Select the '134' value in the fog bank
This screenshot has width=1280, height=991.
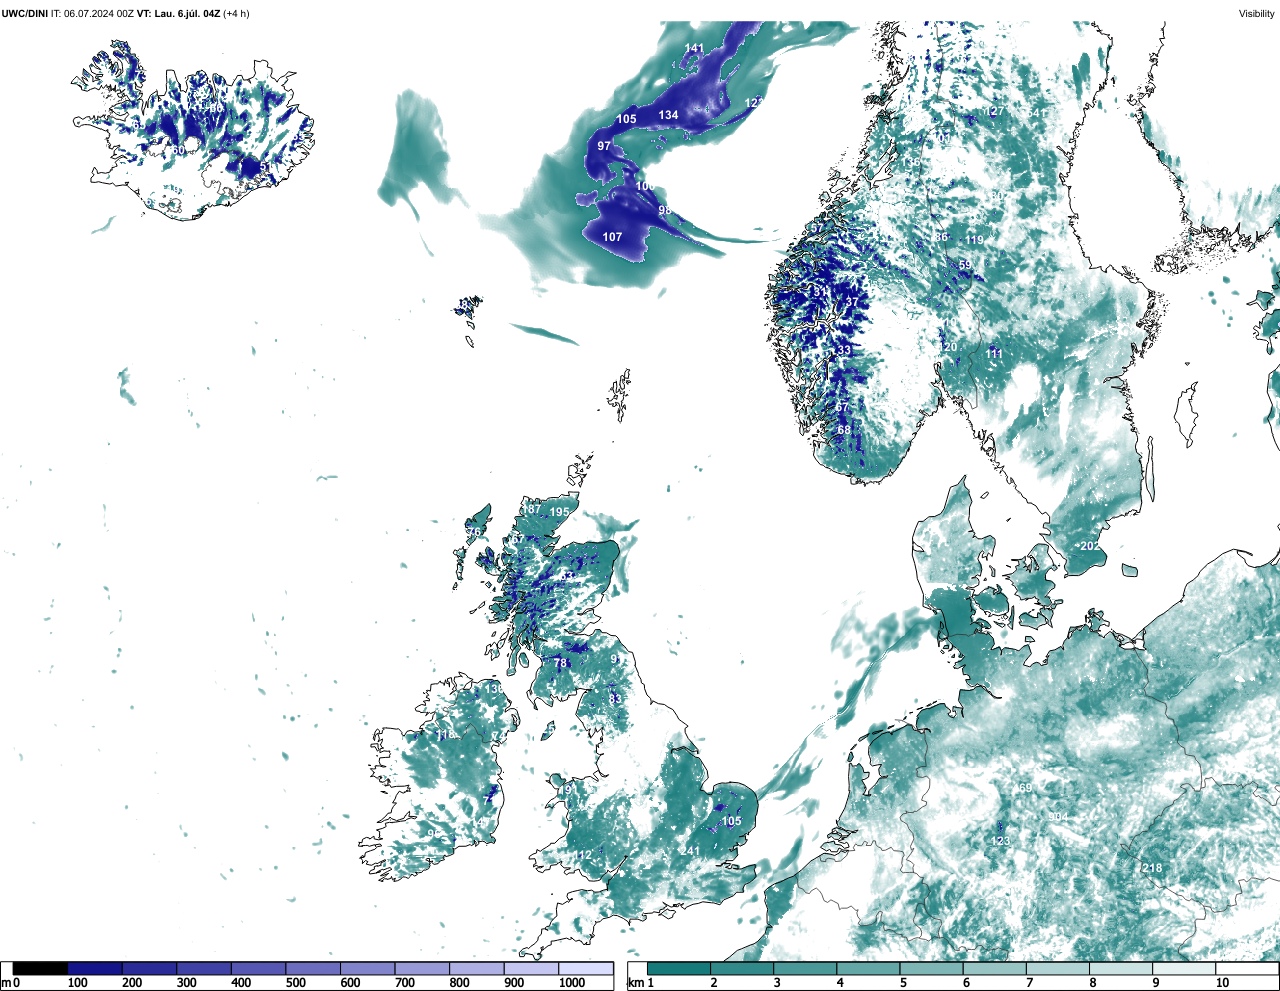(668, 115)
